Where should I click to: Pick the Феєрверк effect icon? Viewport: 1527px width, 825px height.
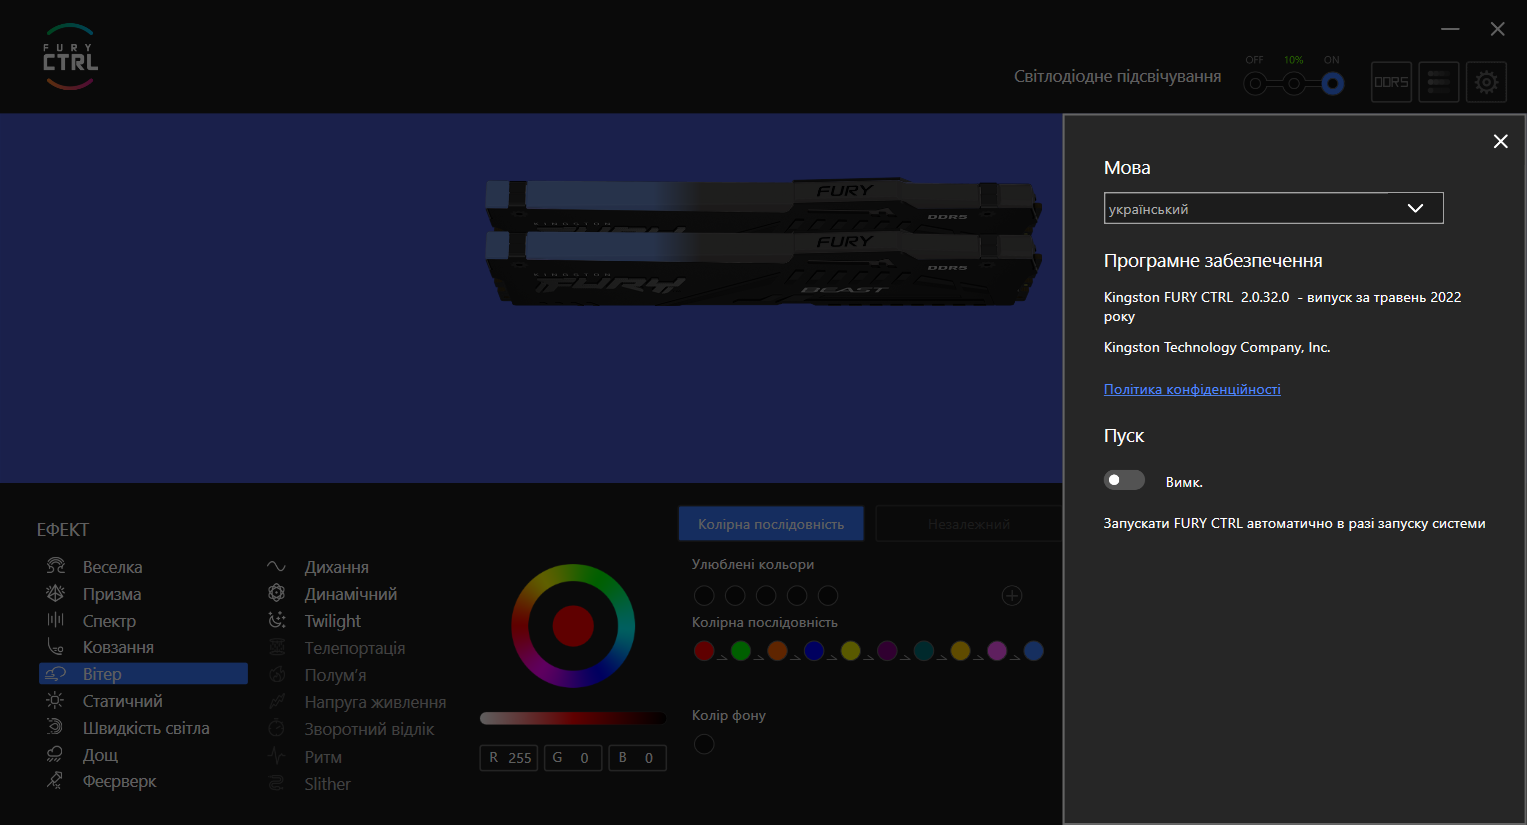56,781
